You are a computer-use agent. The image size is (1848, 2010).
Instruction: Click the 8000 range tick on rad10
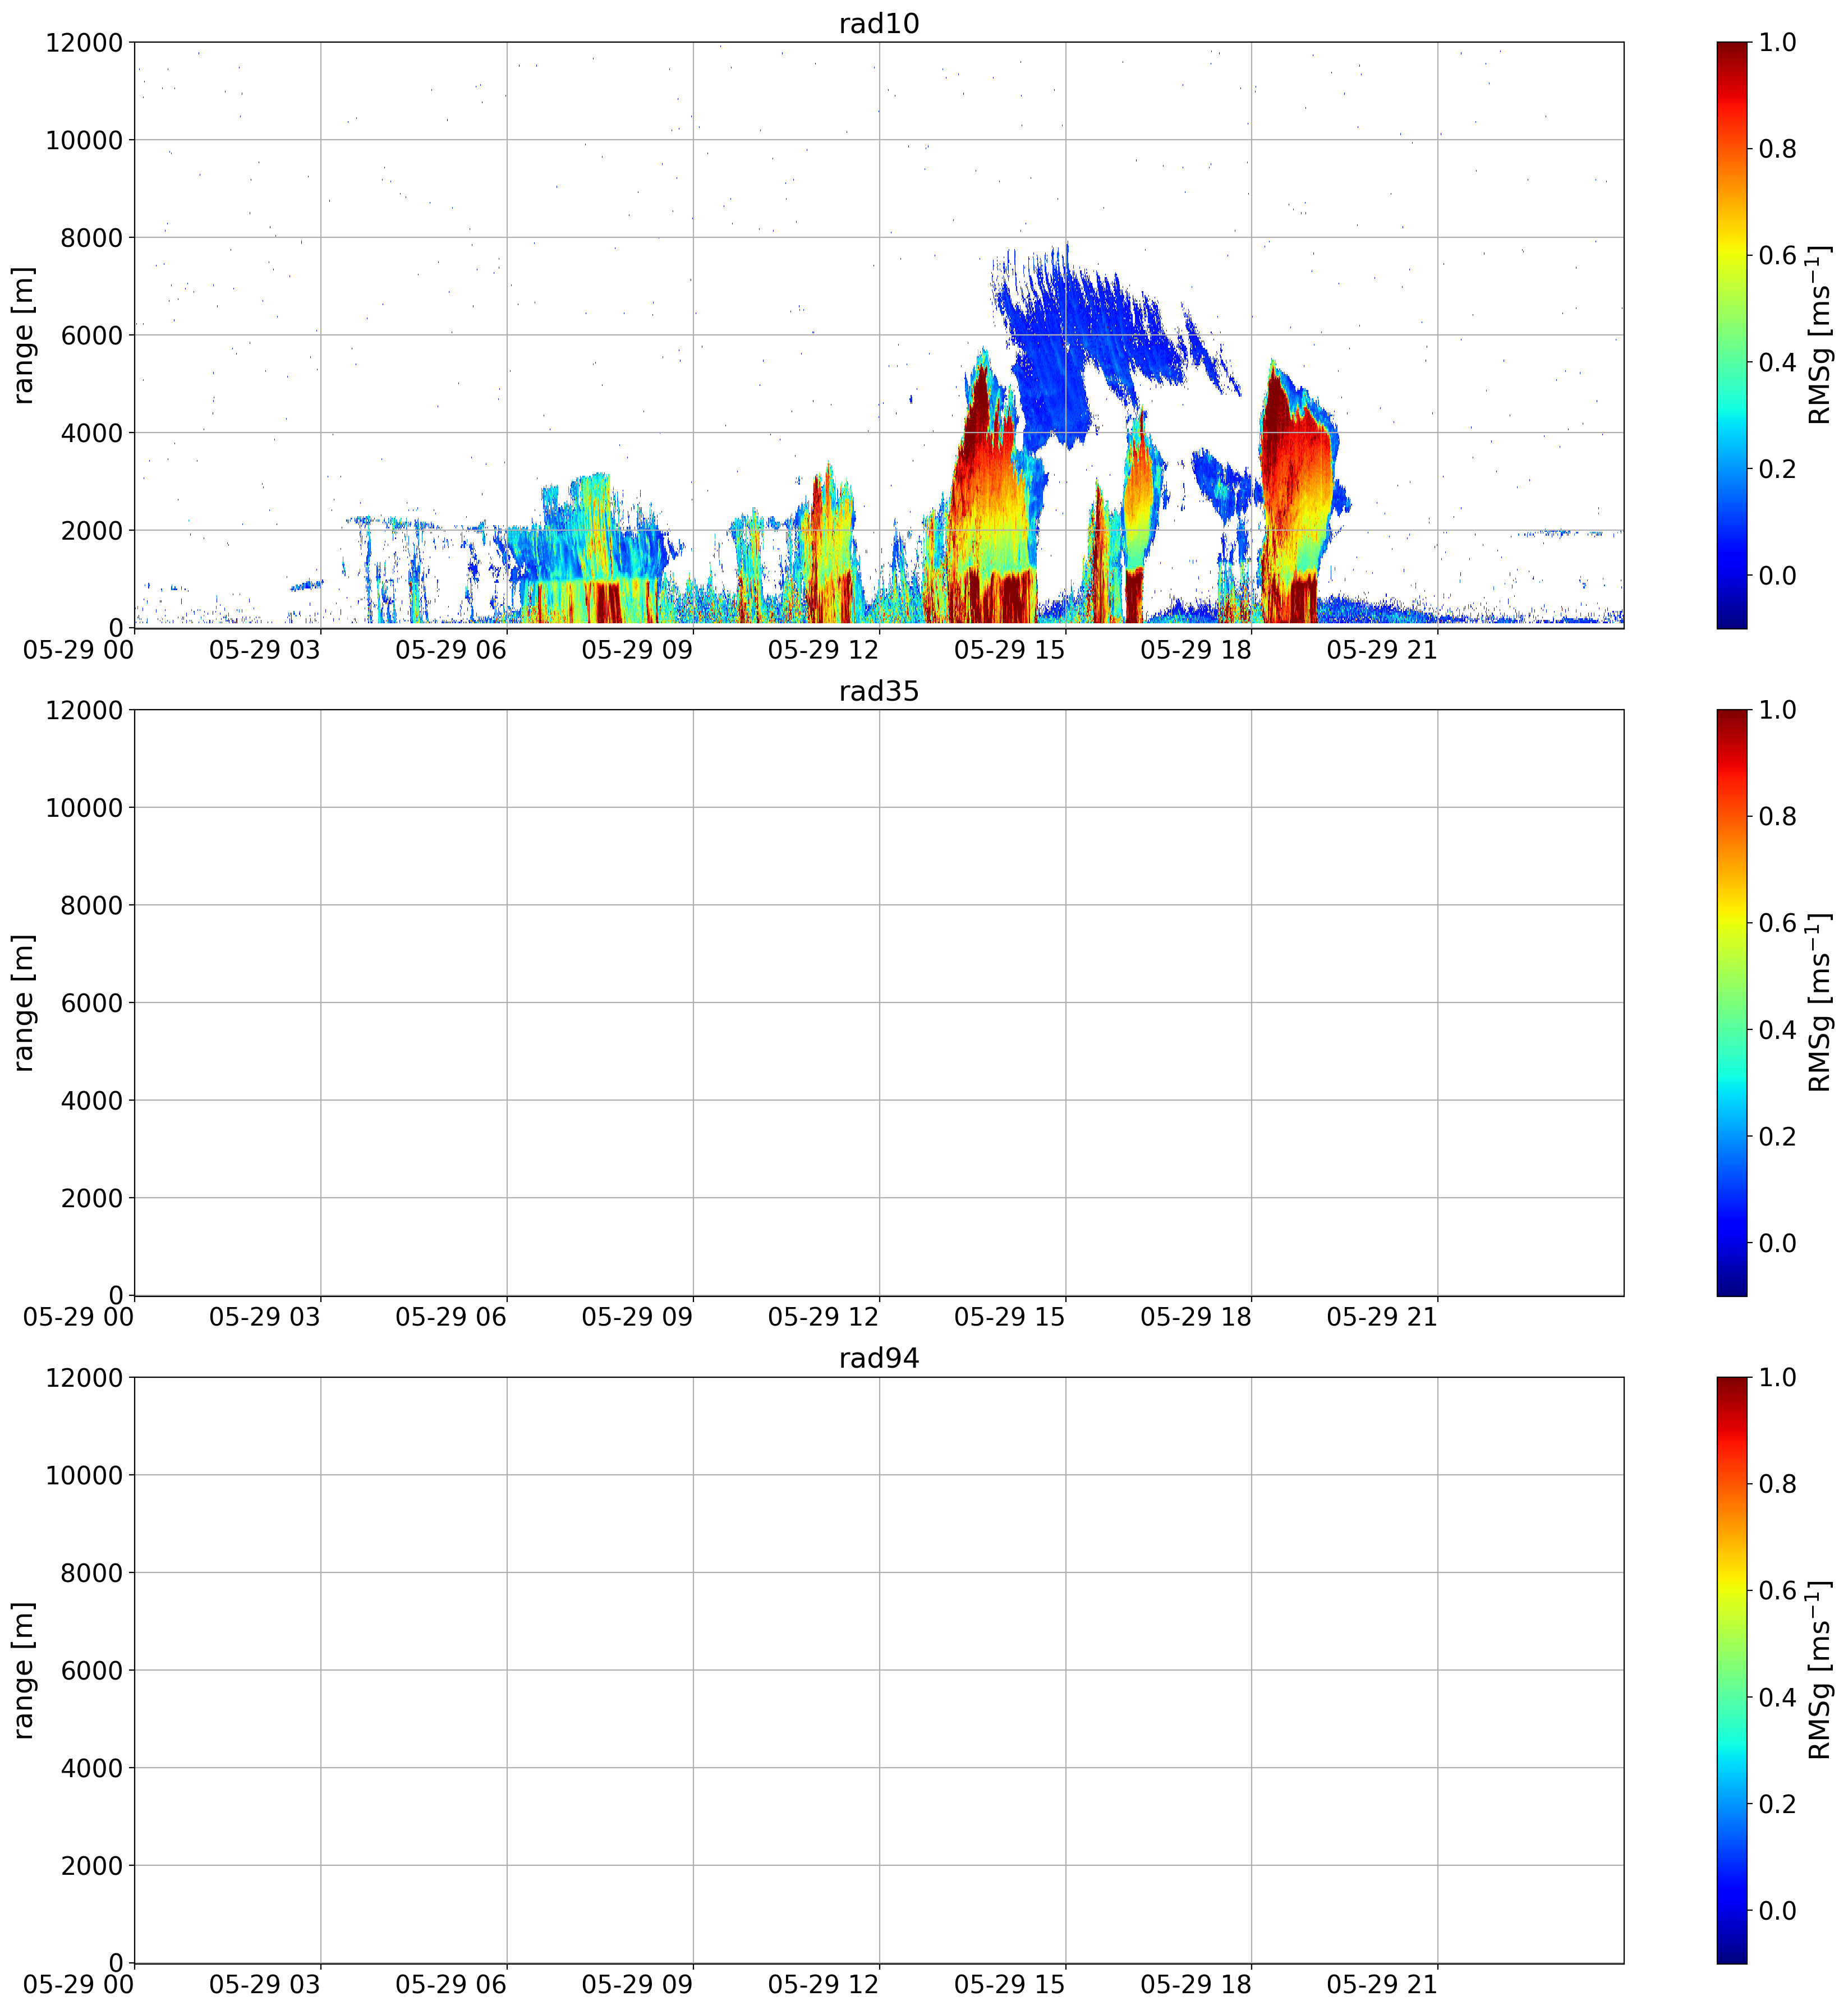[x=92, y=238]
